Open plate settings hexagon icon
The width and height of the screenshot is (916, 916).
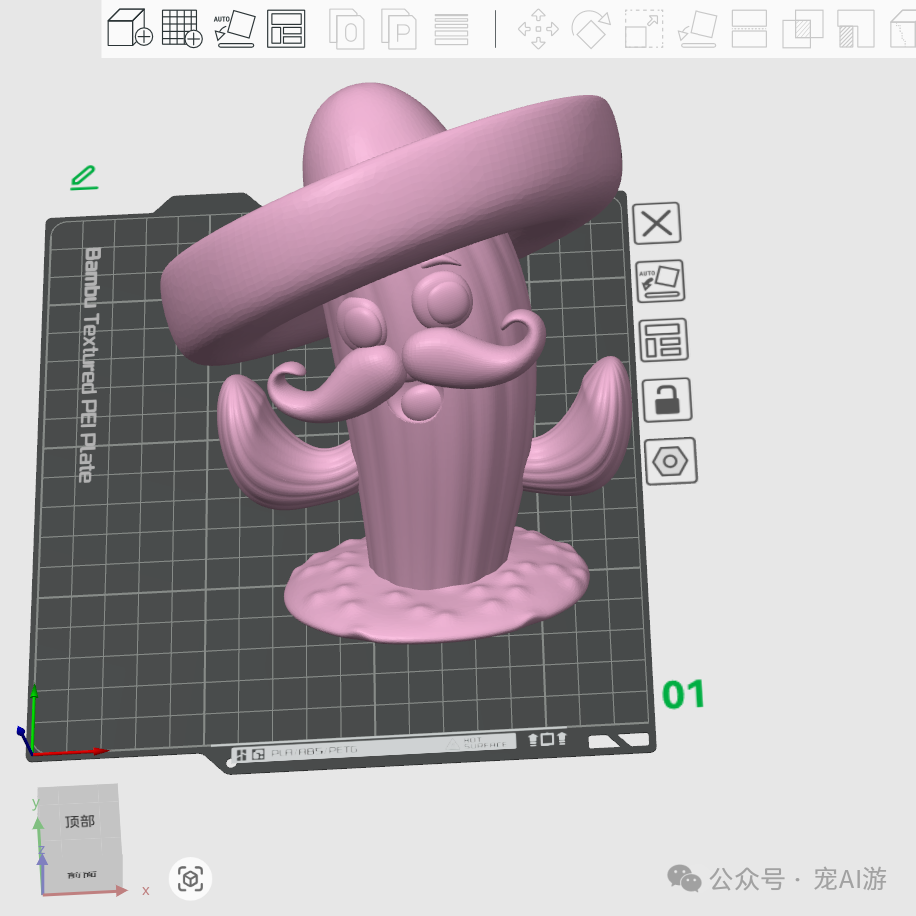tap(671, 461)
